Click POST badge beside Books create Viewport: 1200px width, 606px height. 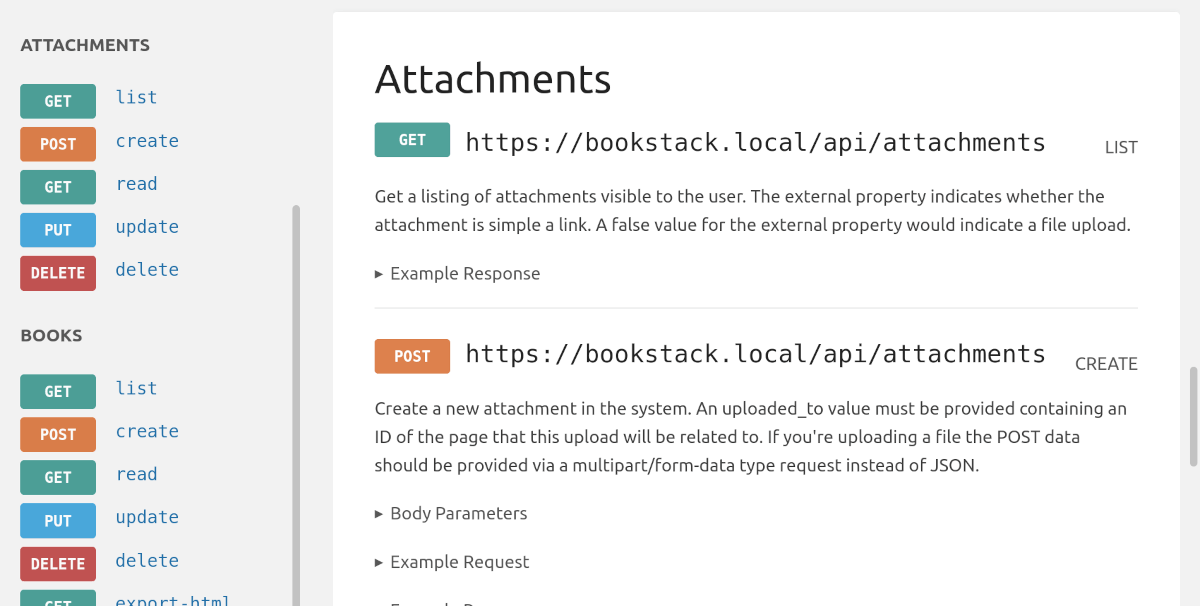pyautogui.click(x=58, y=434)
